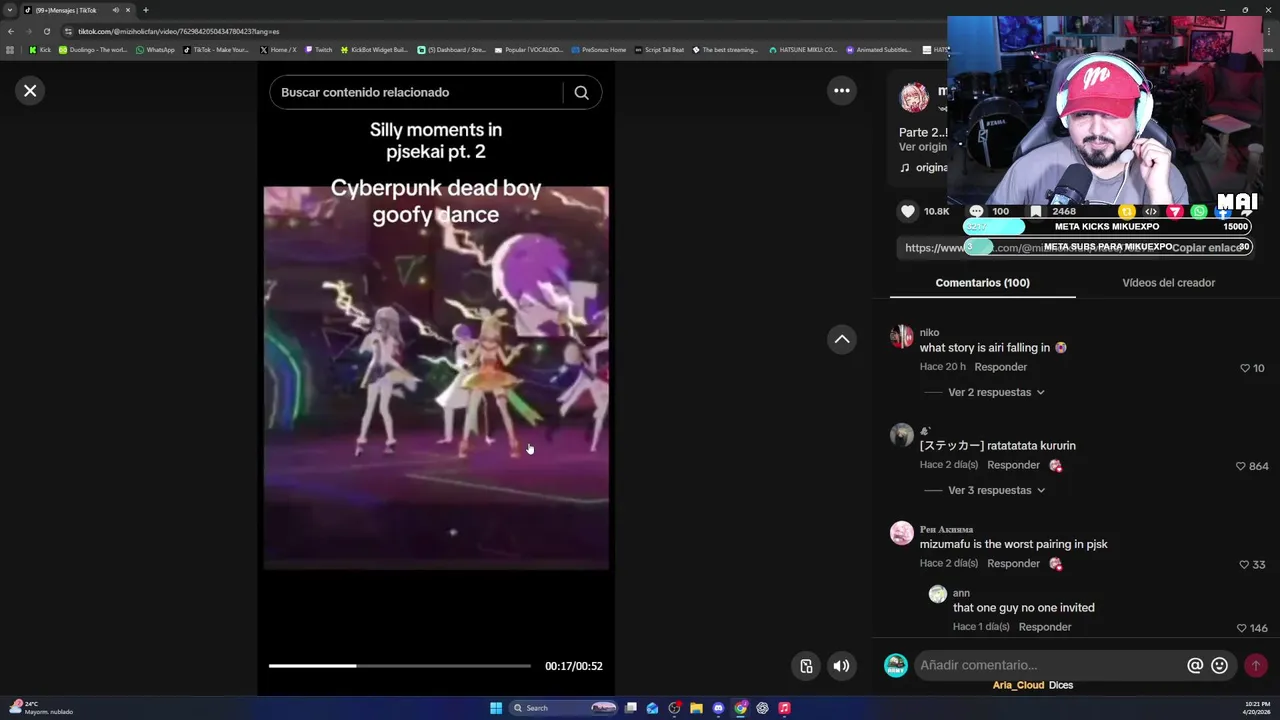This screenshot has width=1280, height=720.
Task: Click the Buscar contenido relacionado search field
Action: pos(415,92)
